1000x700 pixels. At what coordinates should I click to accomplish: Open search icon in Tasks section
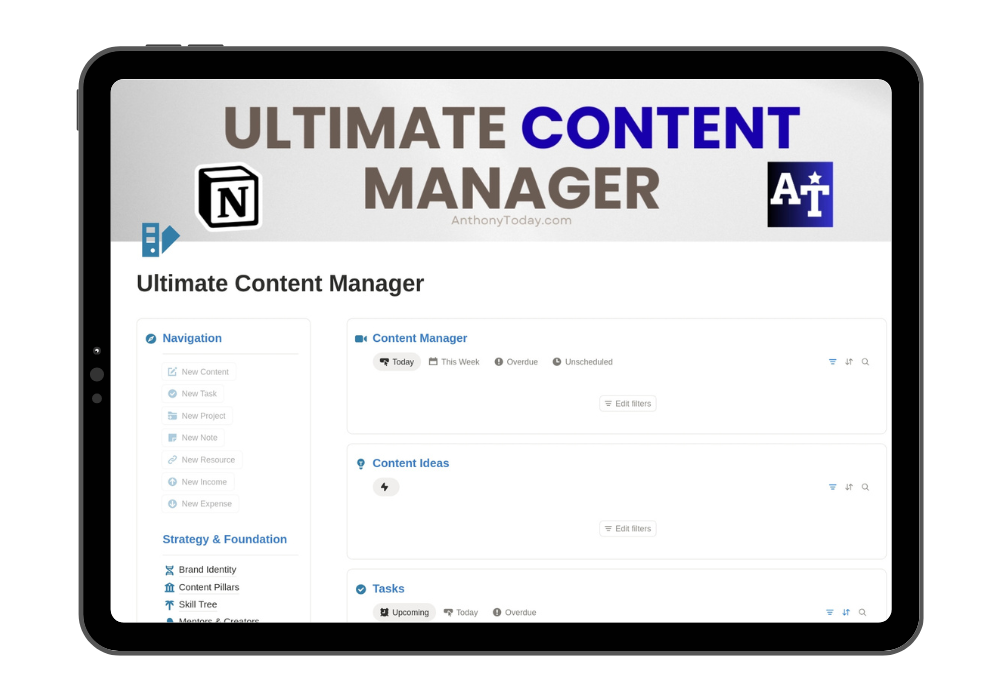[862, 612]
